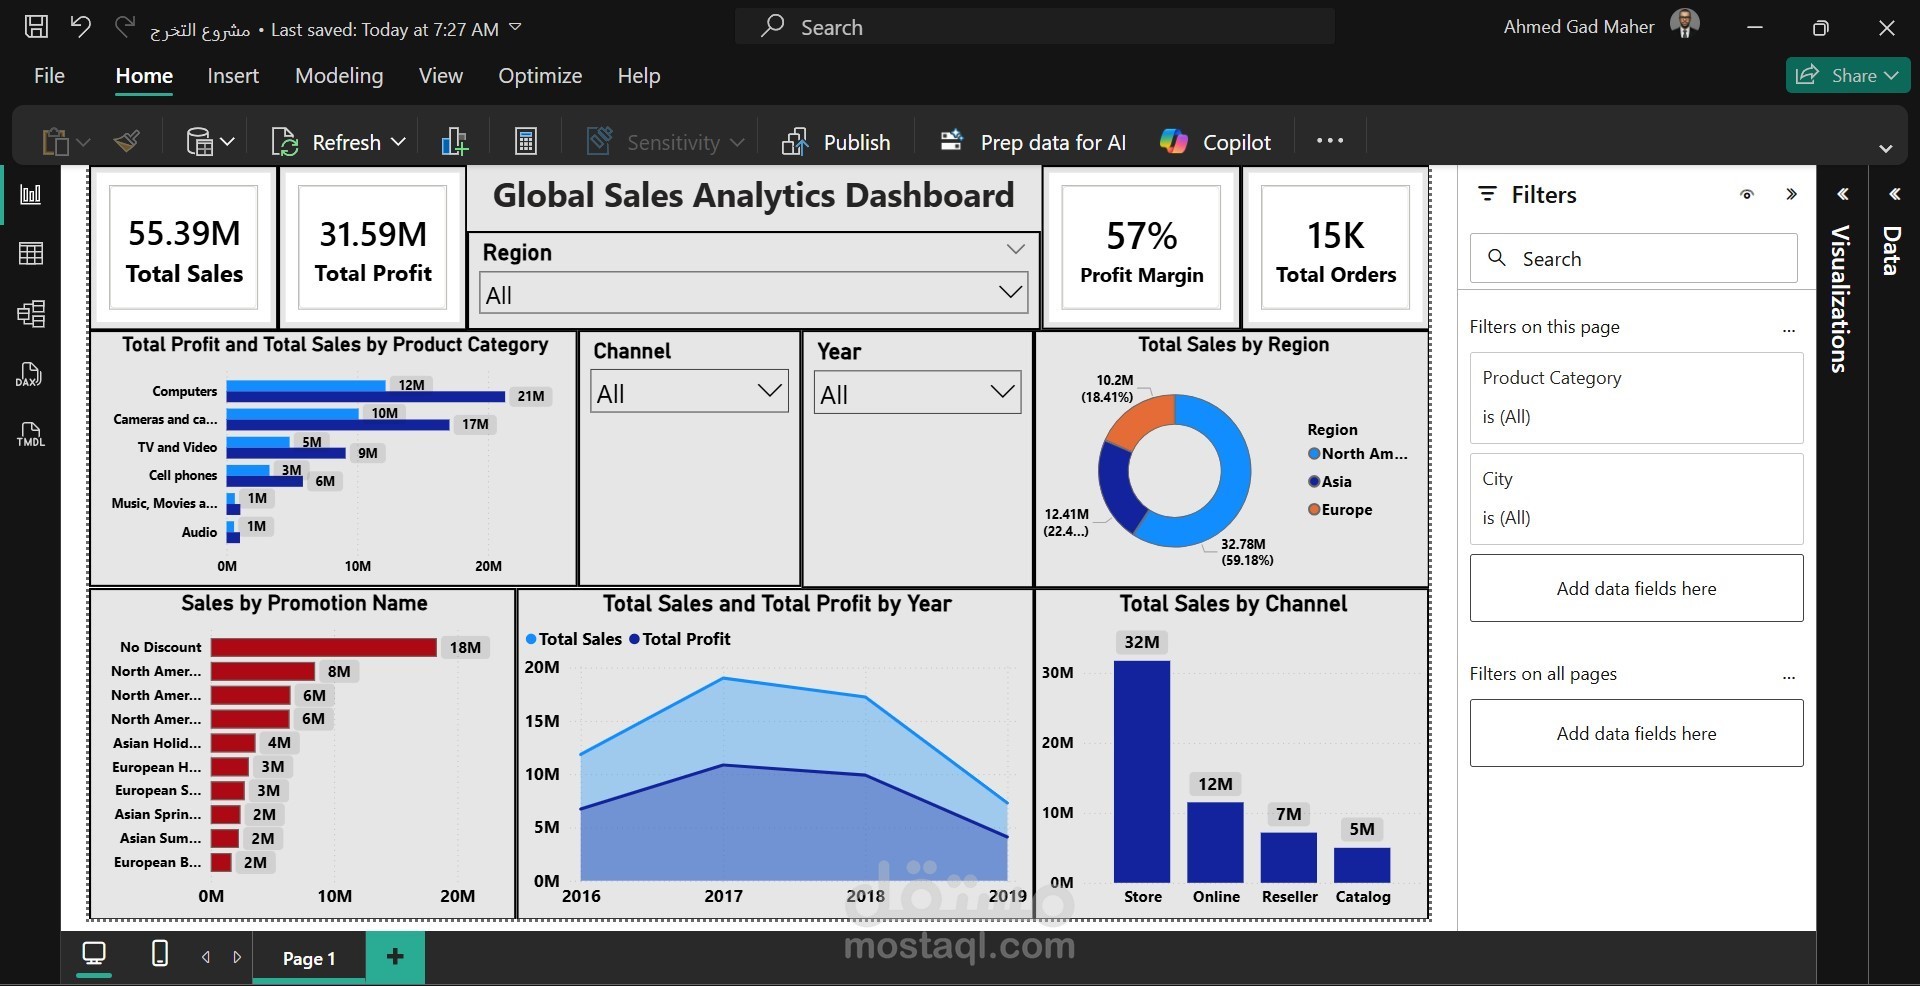Click the Undo arrow icon
The image size is (1920, 986).
pos(80,27)
